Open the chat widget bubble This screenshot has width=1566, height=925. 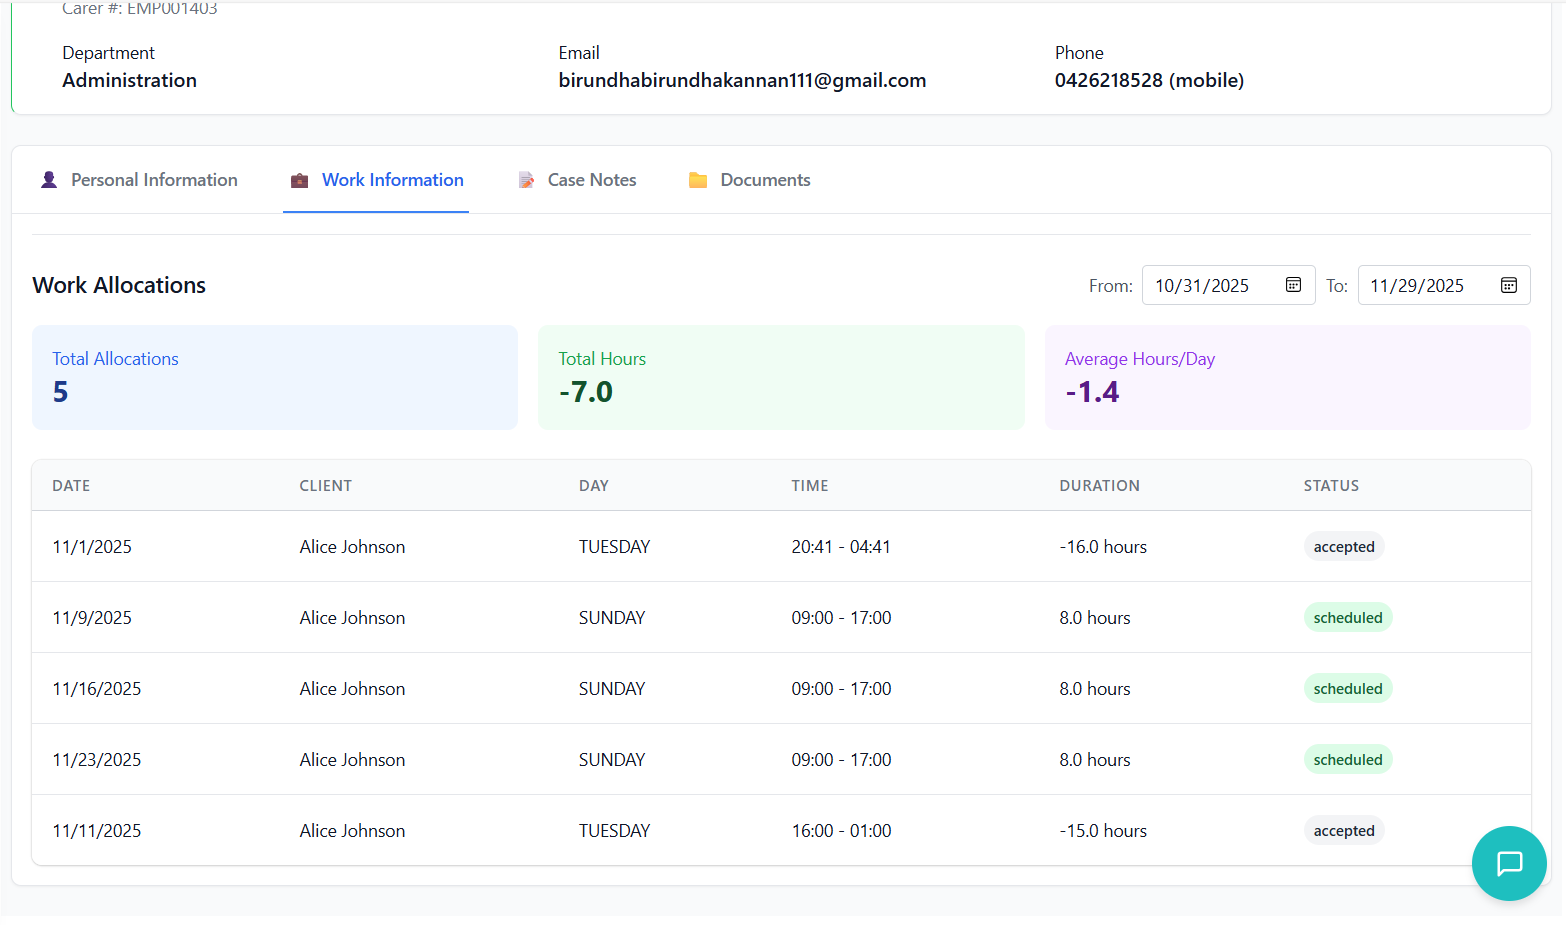pos(1508,862)
